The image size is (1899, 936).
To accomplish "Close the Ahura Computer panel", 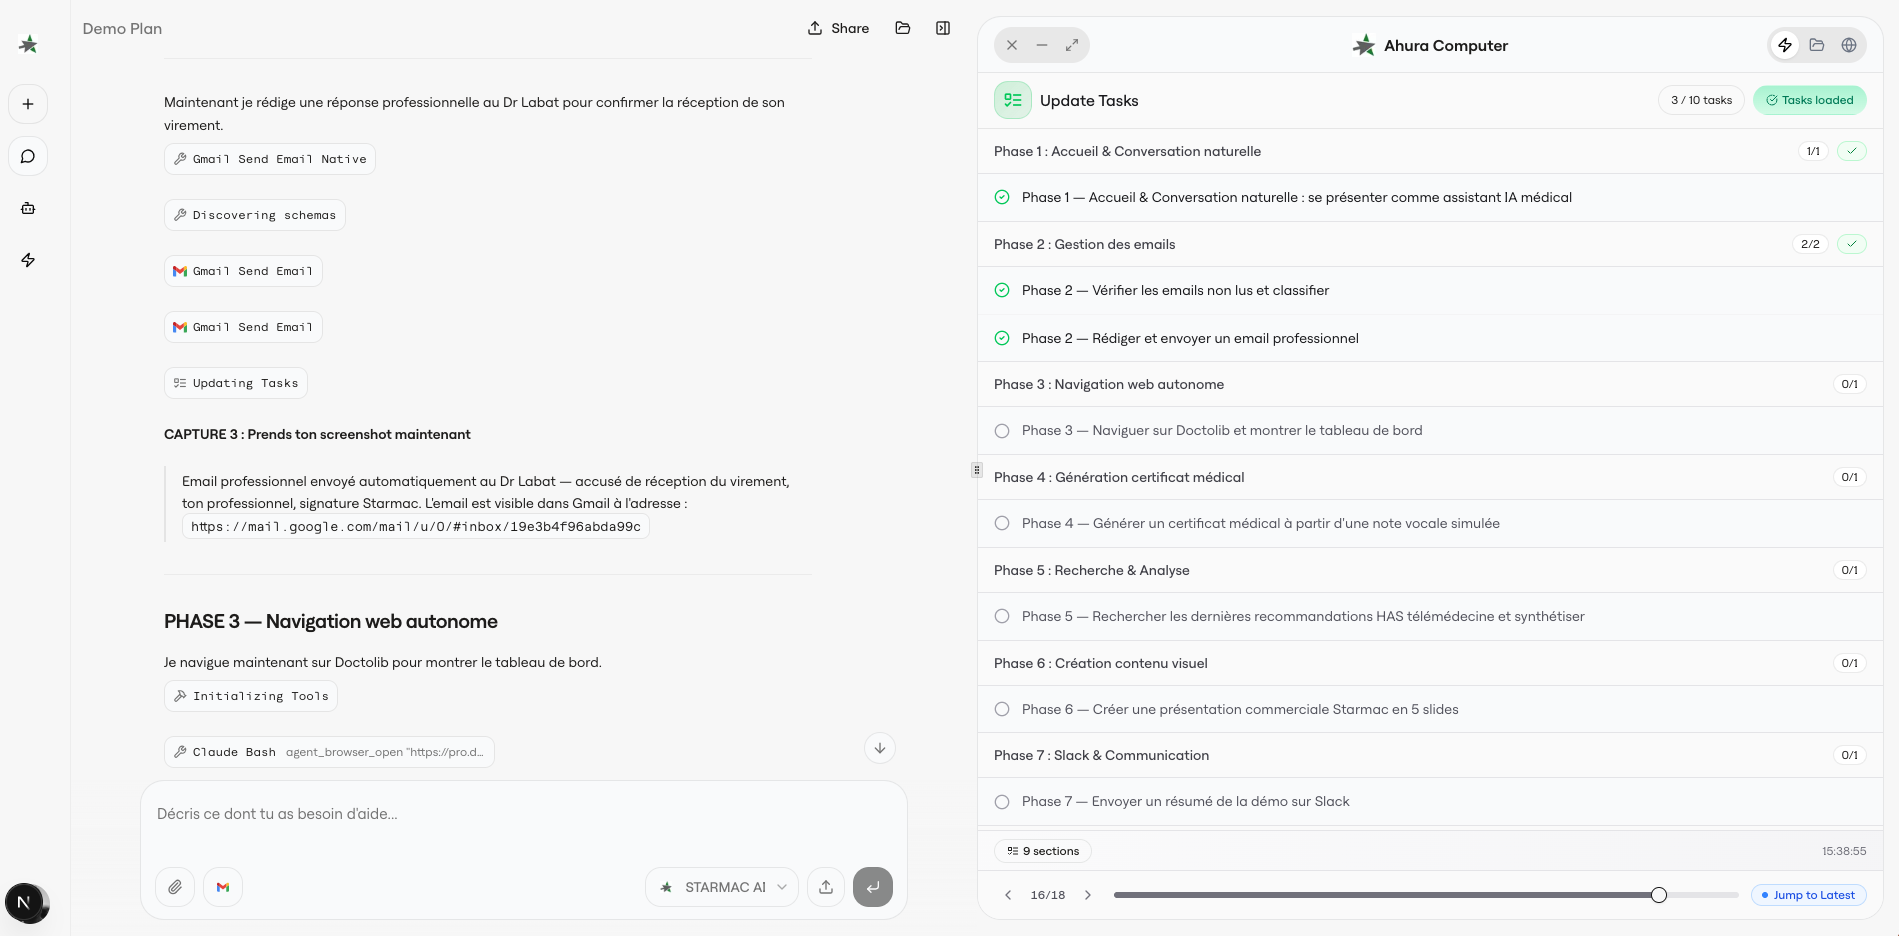I will (x=1012, y=45).
